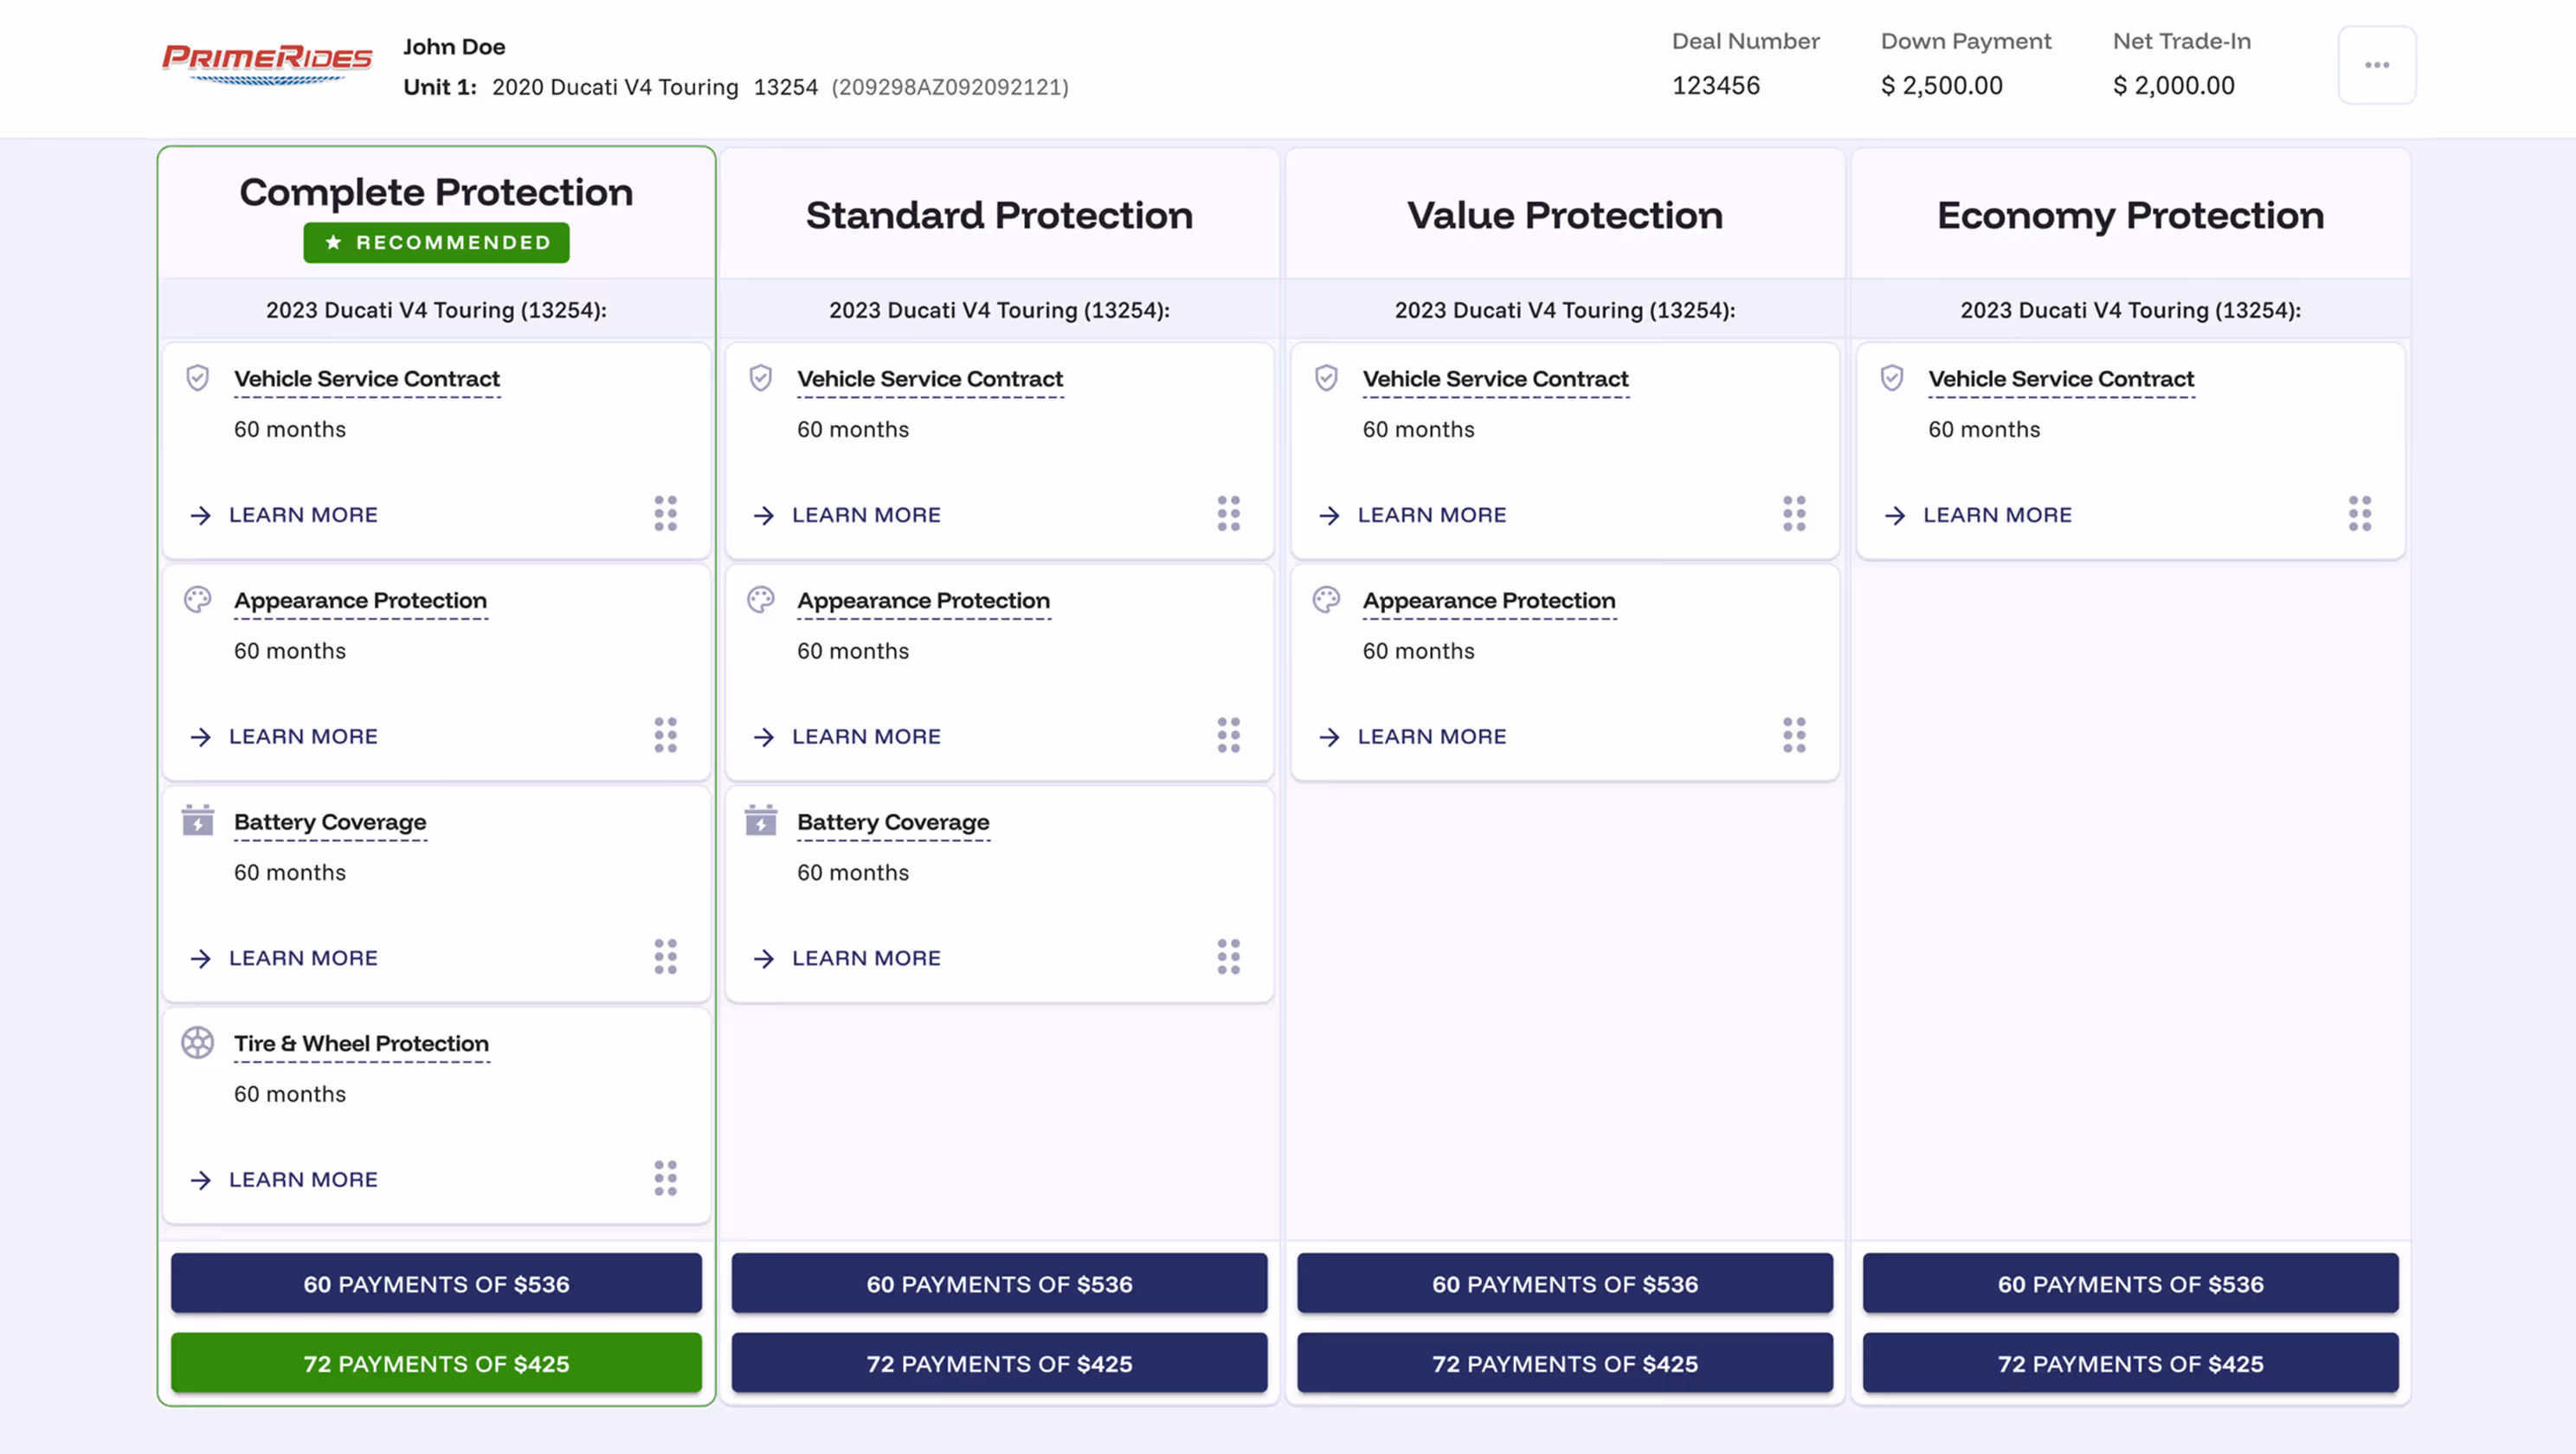Click drag handle on Standard Battery Coverage card
Image resolution: width=2576 pixels, height=1454 pixels.
(1228, 956)
